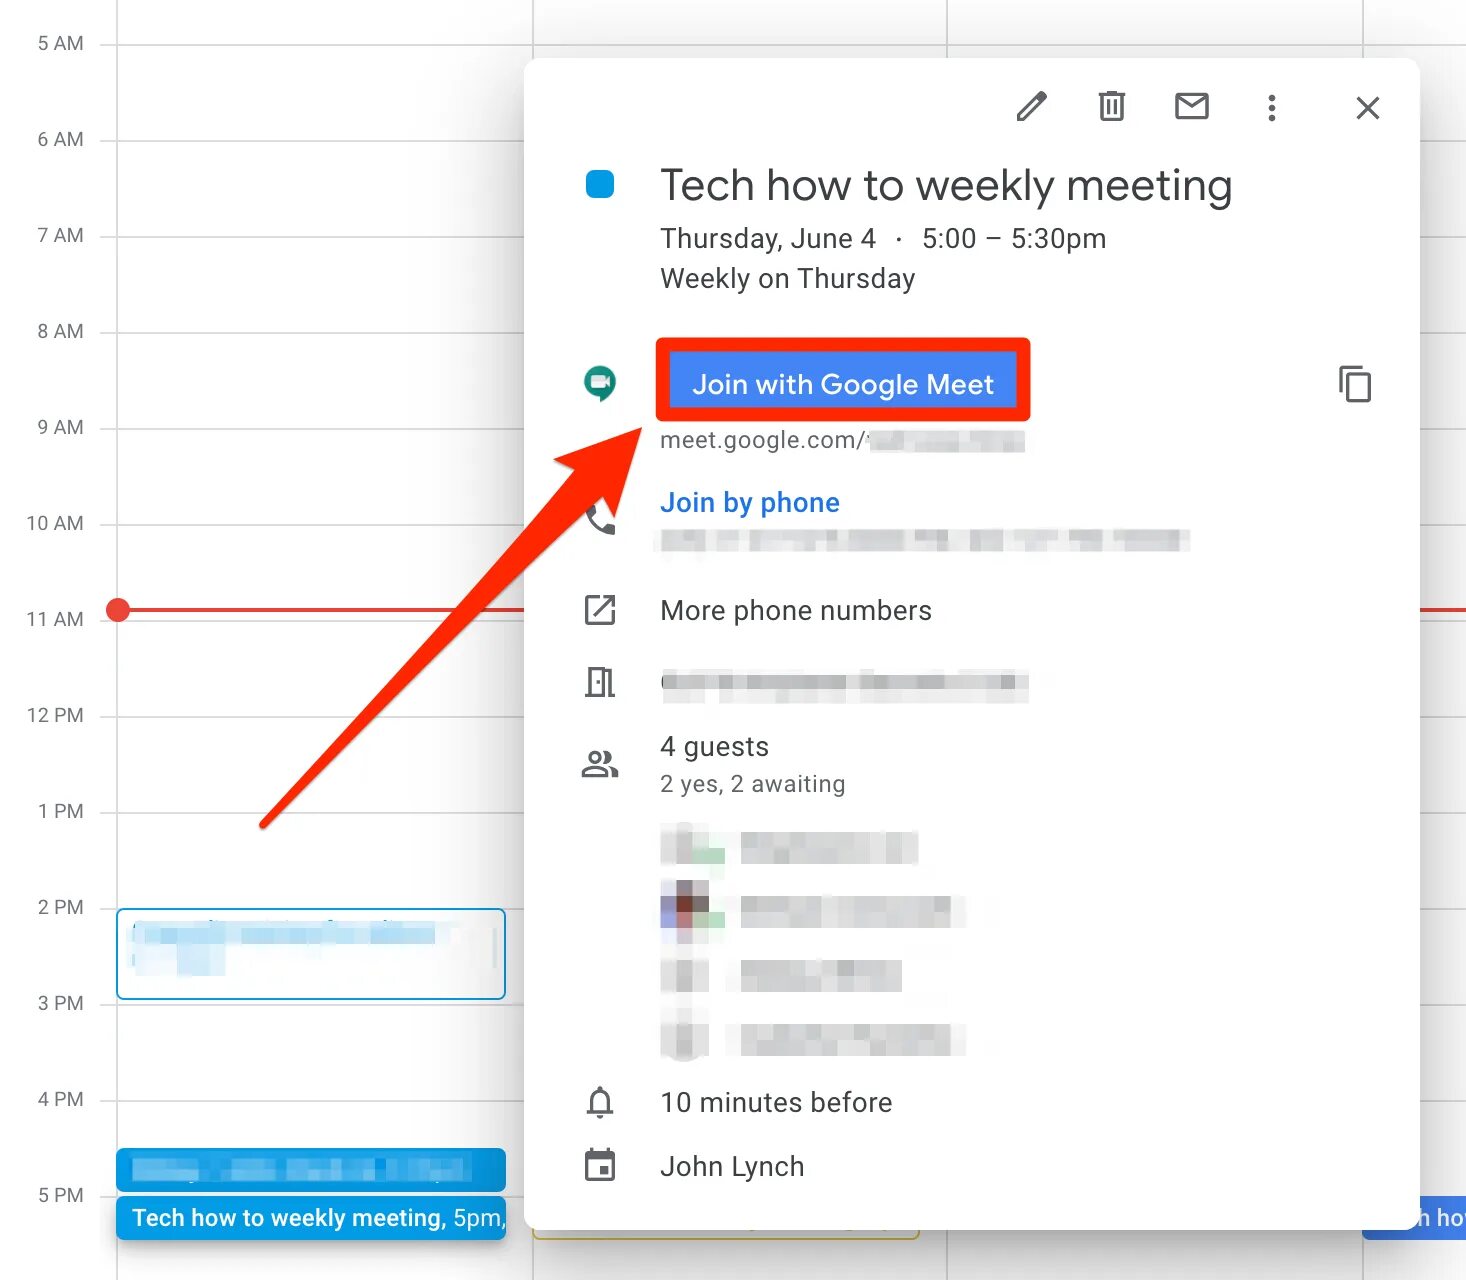Click the notification bell icon
The image size is (1466, 1280).
point(600,1102)
